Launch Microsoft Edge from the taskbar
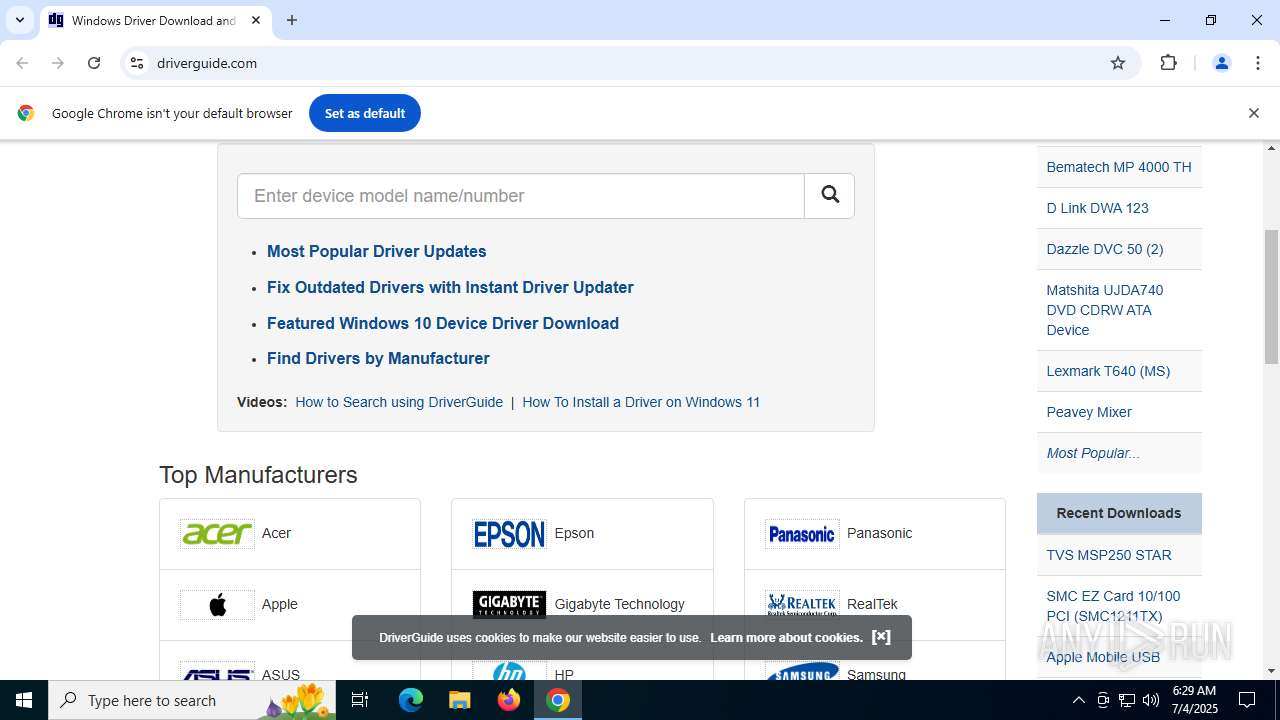 (x=411, y=700)
